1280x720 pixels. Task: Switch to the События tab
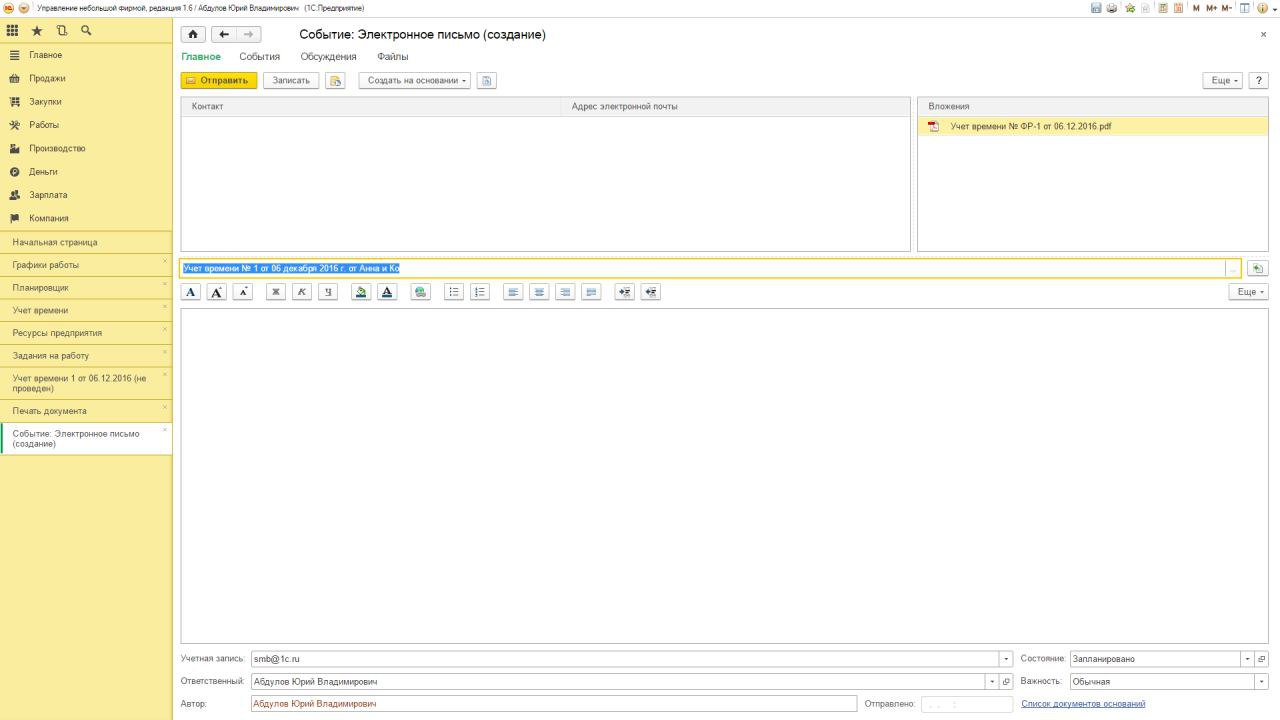pos(260,57)
